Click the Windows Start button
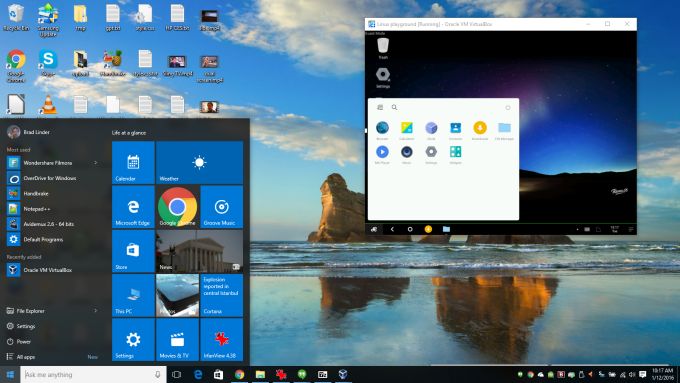The height and width of the screenshot is (383, 680). pyautogui.click(x=10, y=374)
